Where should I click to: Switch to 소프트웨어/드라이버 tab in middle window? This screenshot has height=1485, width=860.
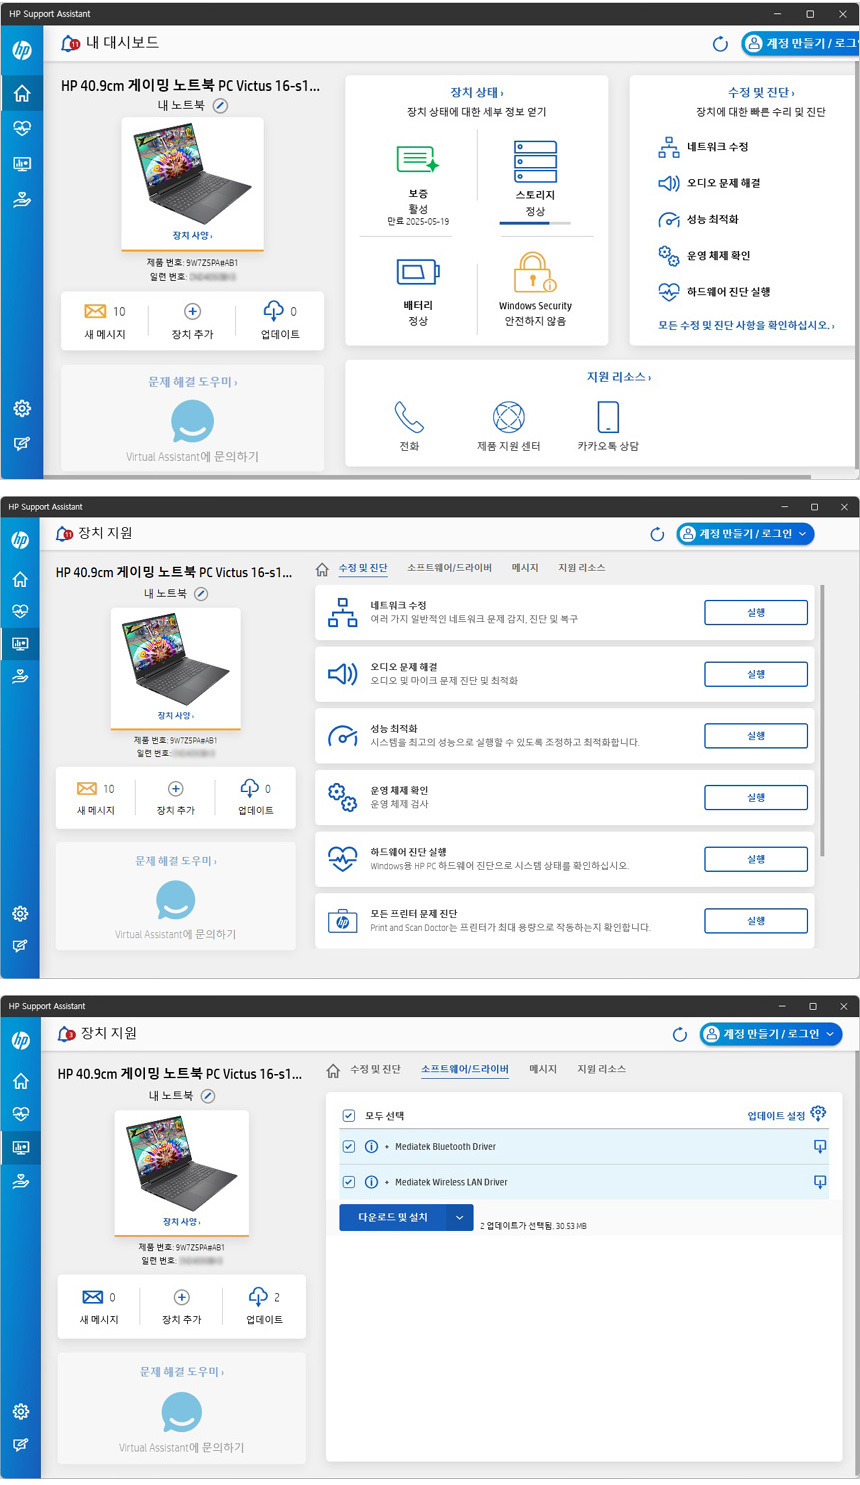(x=449, y=568)
